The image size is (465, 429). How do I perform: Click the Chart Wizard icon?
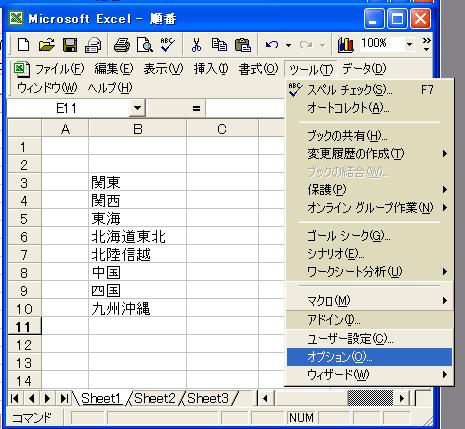click(346, 45)
